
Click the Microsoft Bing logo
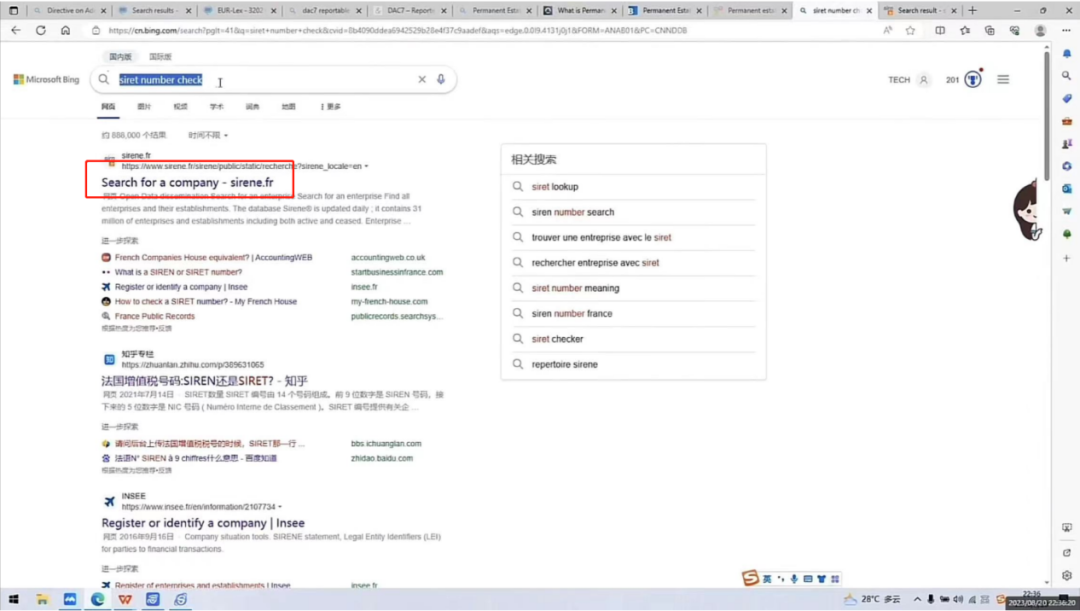pyautogui.click(x=46, y=79)
